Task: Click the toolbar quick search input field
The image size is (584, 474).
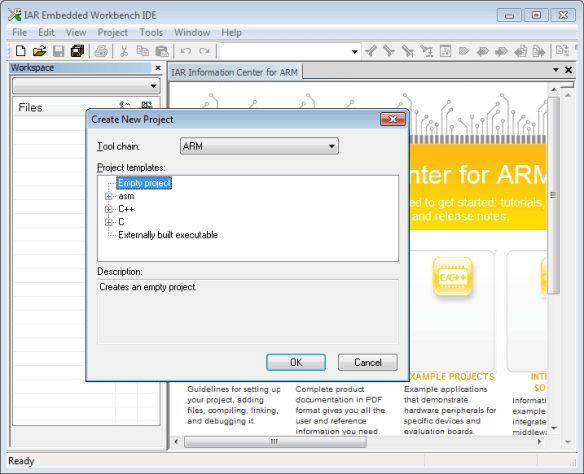Action: click(285, 51)
